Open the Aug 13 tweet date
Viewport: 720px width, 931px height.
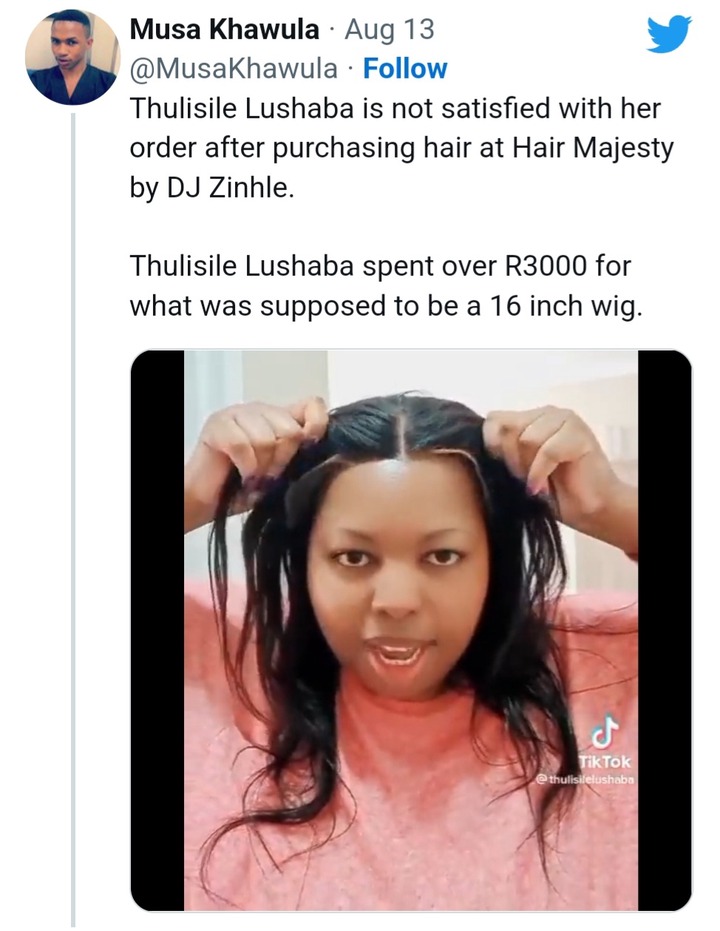389,30
